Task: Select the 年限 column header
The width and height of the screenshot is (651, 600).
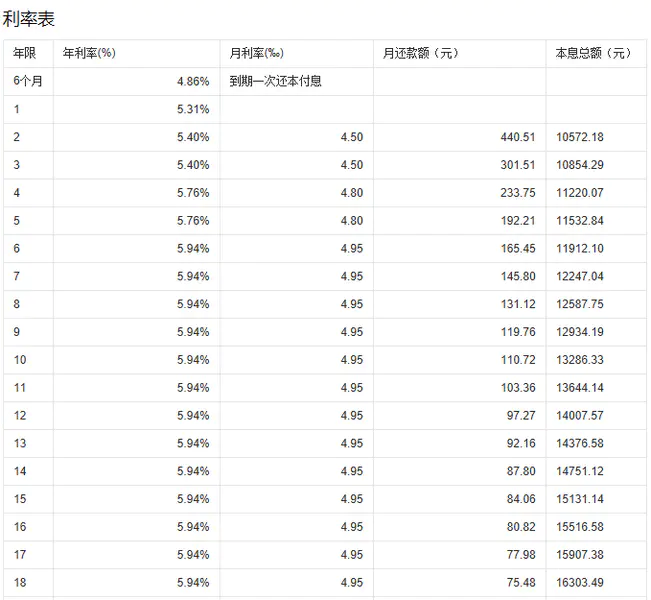Action: tap(24, 53)
